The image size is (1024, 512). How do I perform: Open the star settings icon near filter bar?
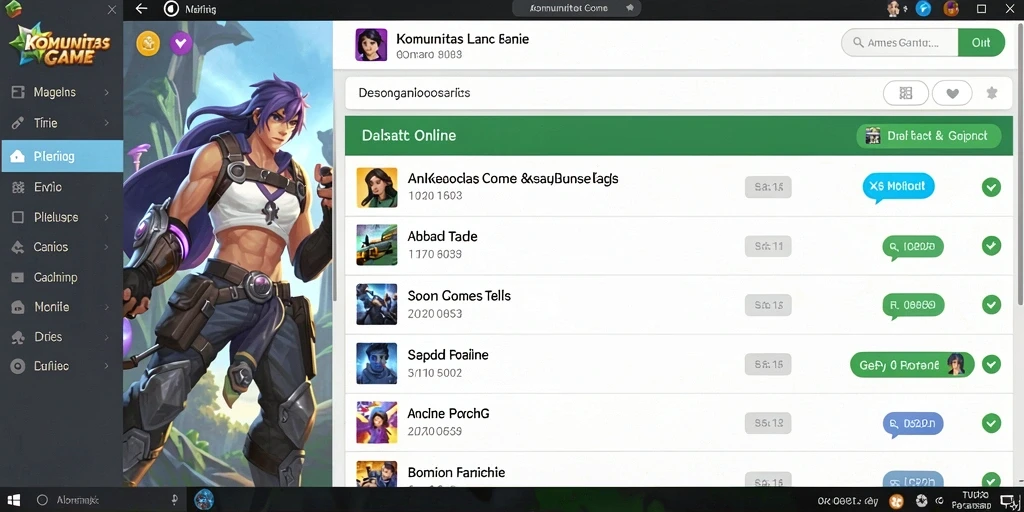pos(991,93)
